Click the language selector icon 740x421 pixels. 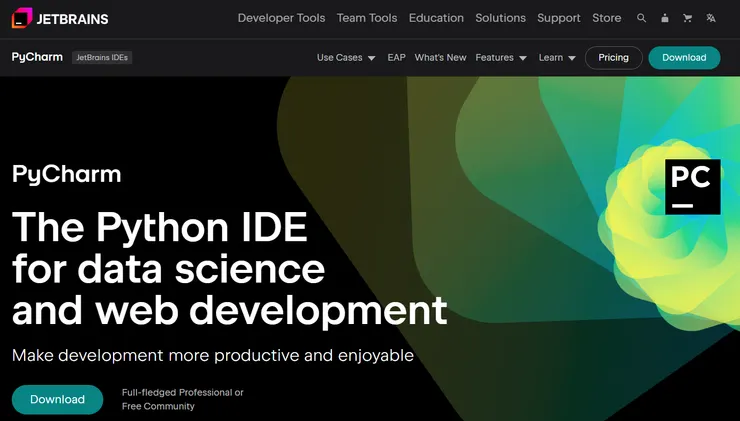point(711,18)
